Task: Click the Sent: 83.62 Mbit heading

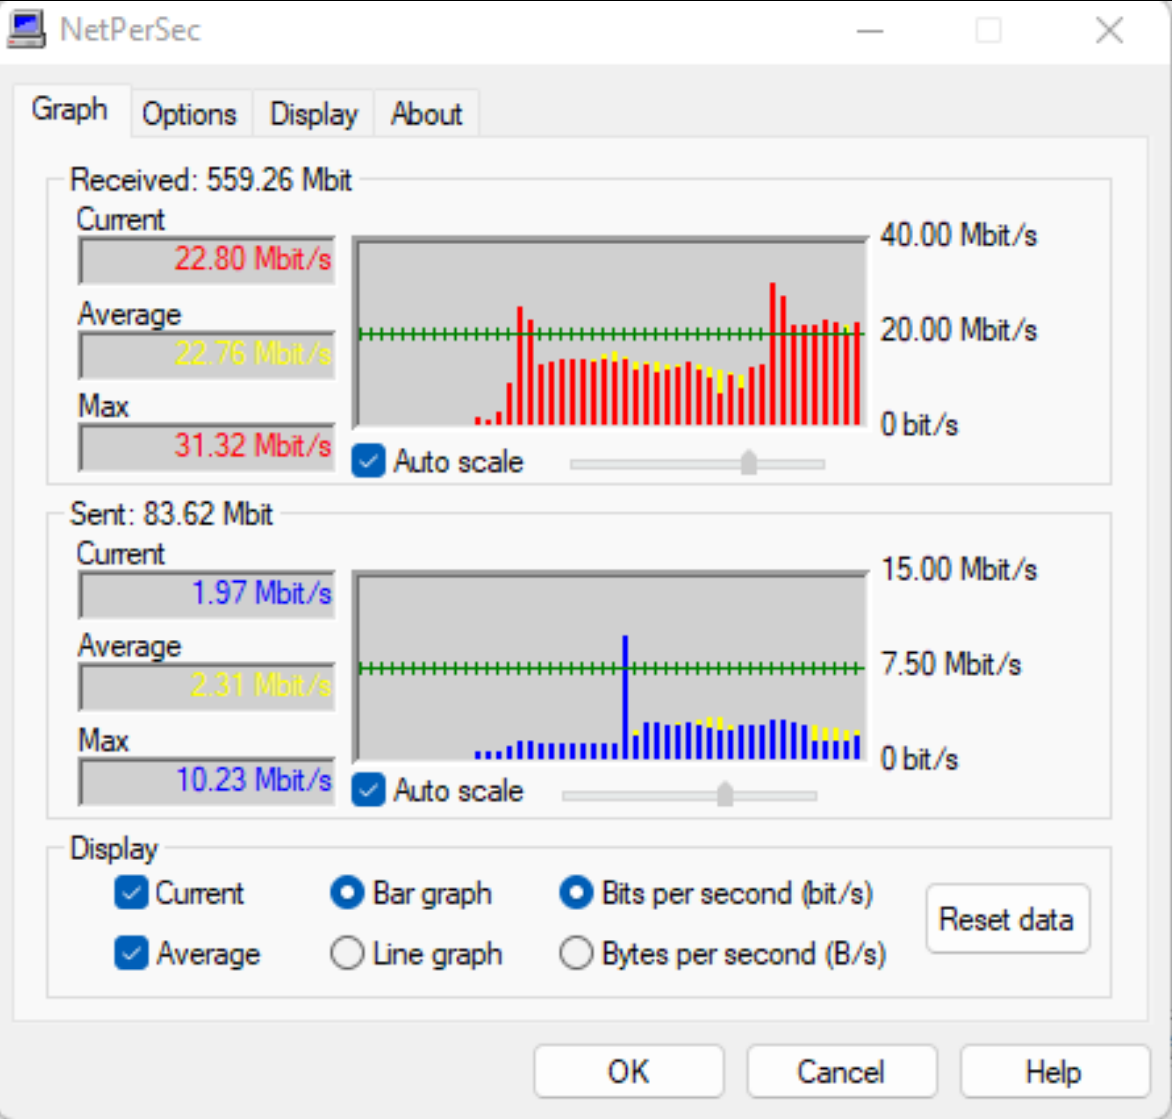Action: 171,514
